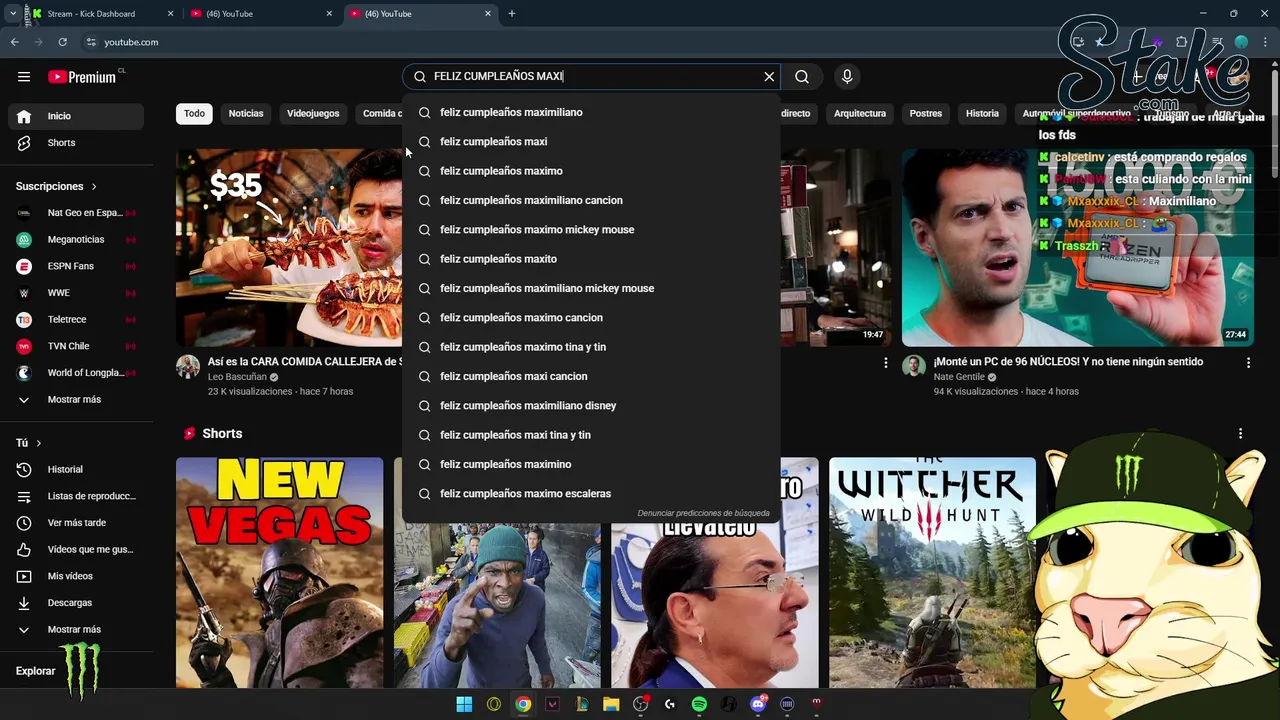Open options menu for Nate Gentile video
Image resolution: width=1280 pixels, height=720 pixels.
pos(1248,363)
